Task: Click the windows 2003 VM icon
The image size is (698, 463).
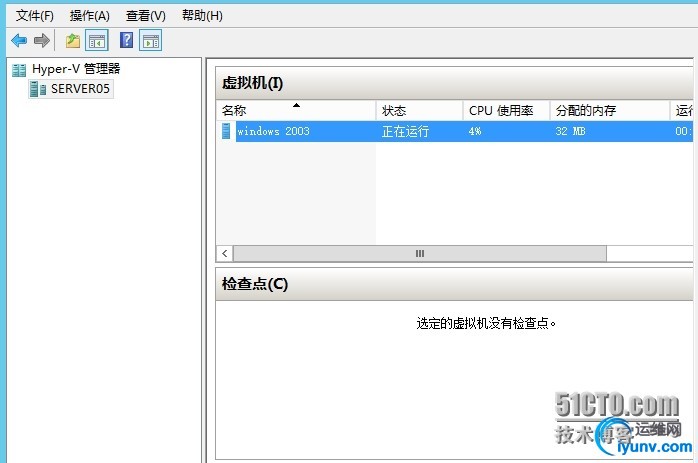Action: [x=226, y=131]
